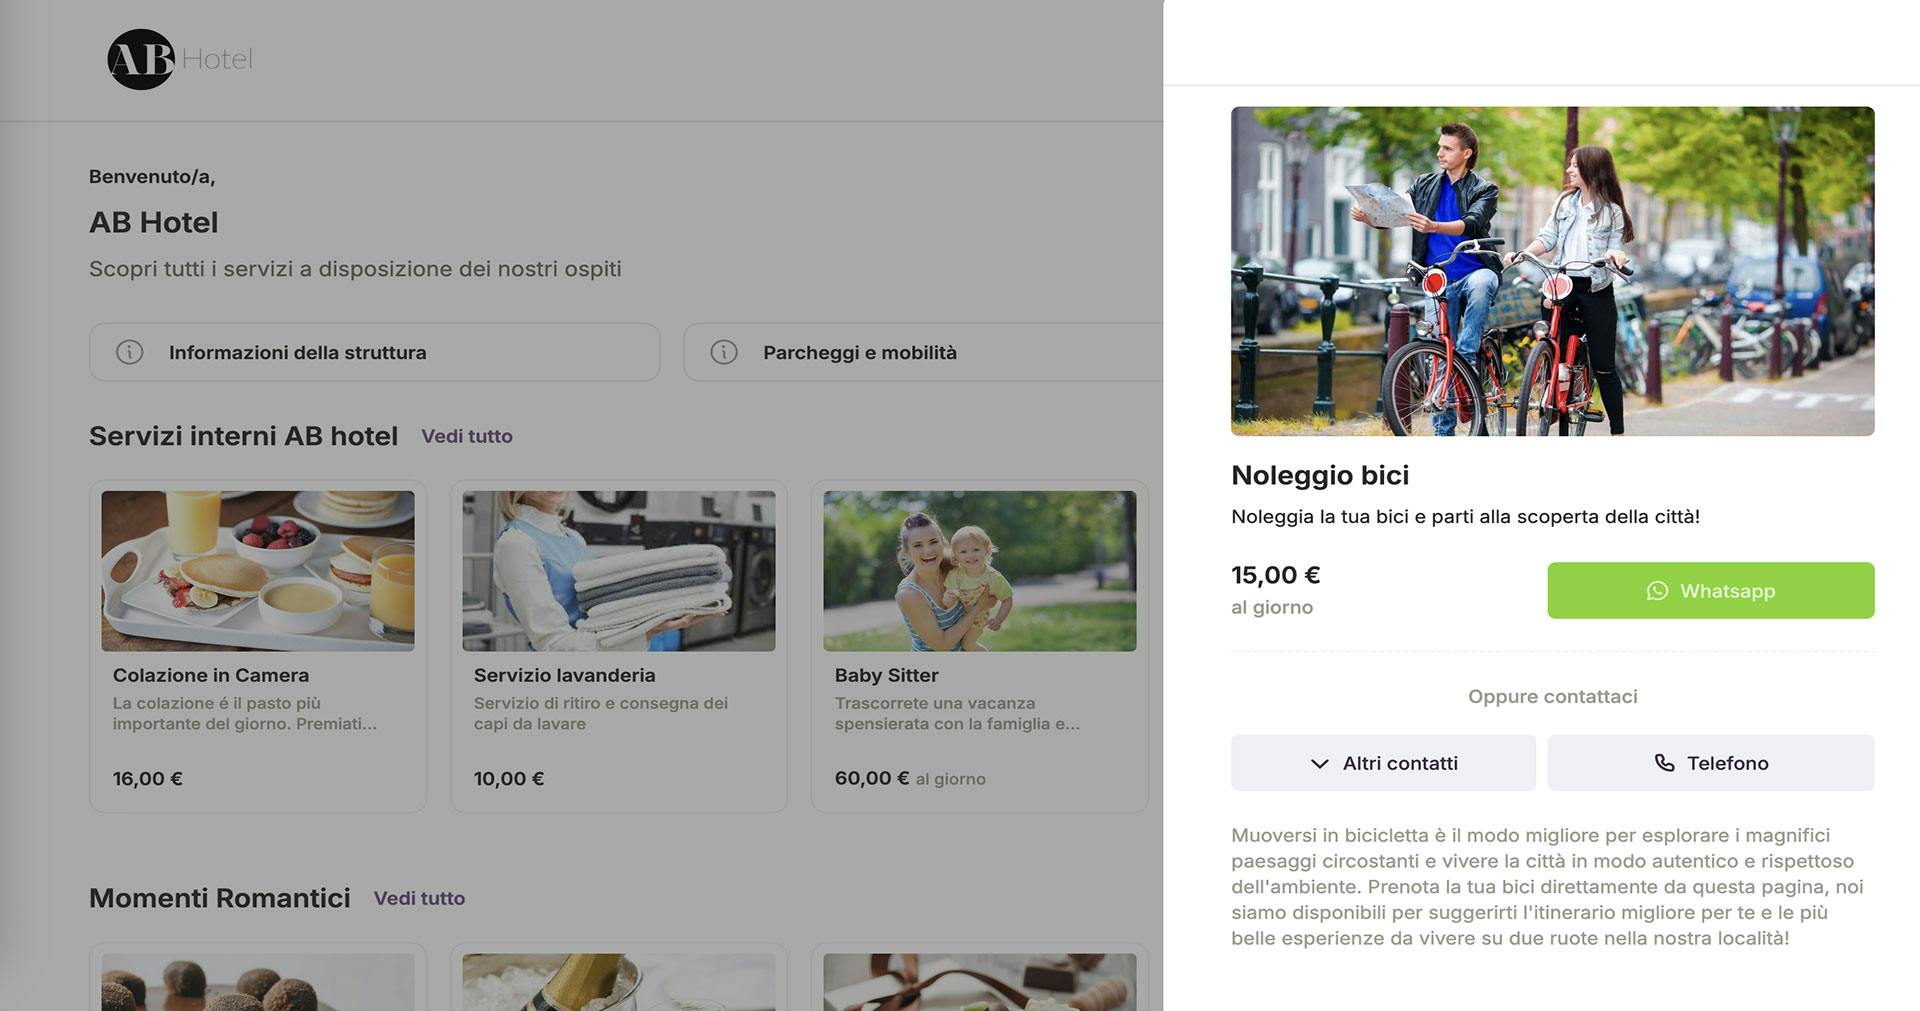Viewport: 1920px width, 1011px height.
Task: Click the 16,00 € price
Action: [x=148, y=778]
